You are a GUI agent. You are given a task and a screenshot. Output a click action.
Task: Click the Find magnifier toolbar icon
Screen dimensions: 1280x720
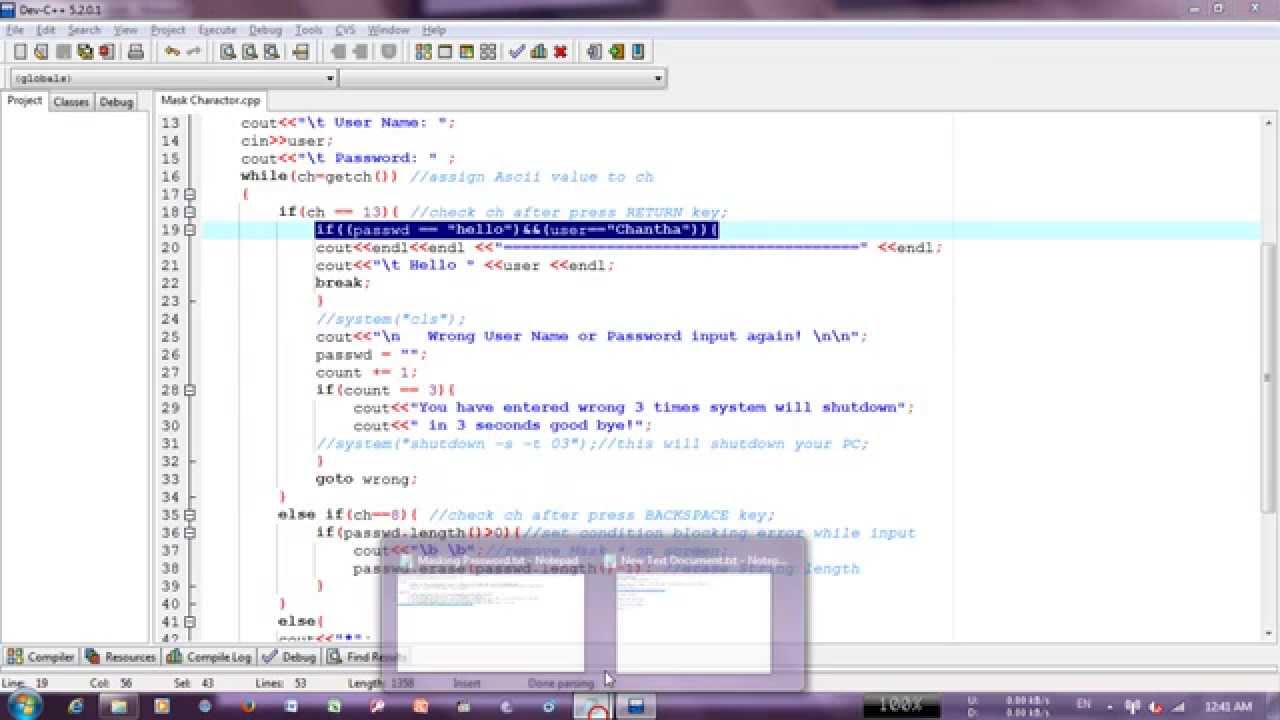coord(228,52)
